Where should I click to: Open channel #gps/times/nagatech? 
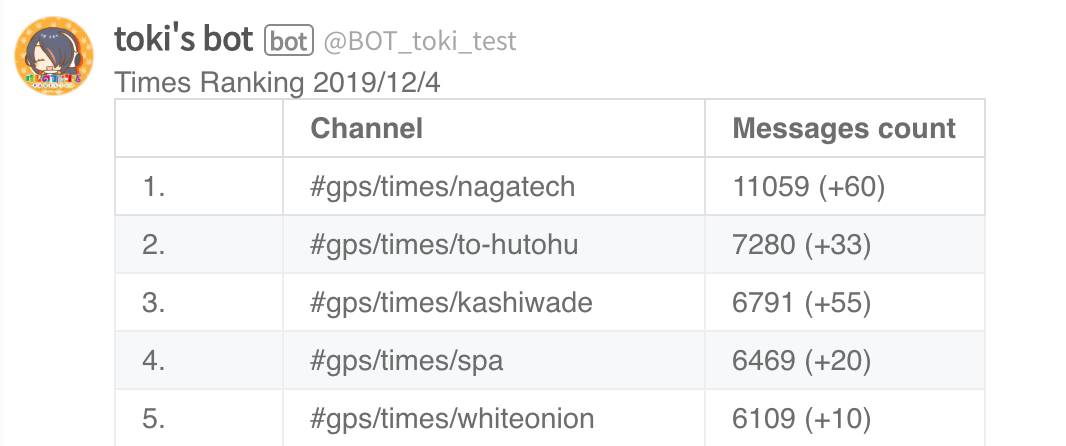tap(443, 186)
